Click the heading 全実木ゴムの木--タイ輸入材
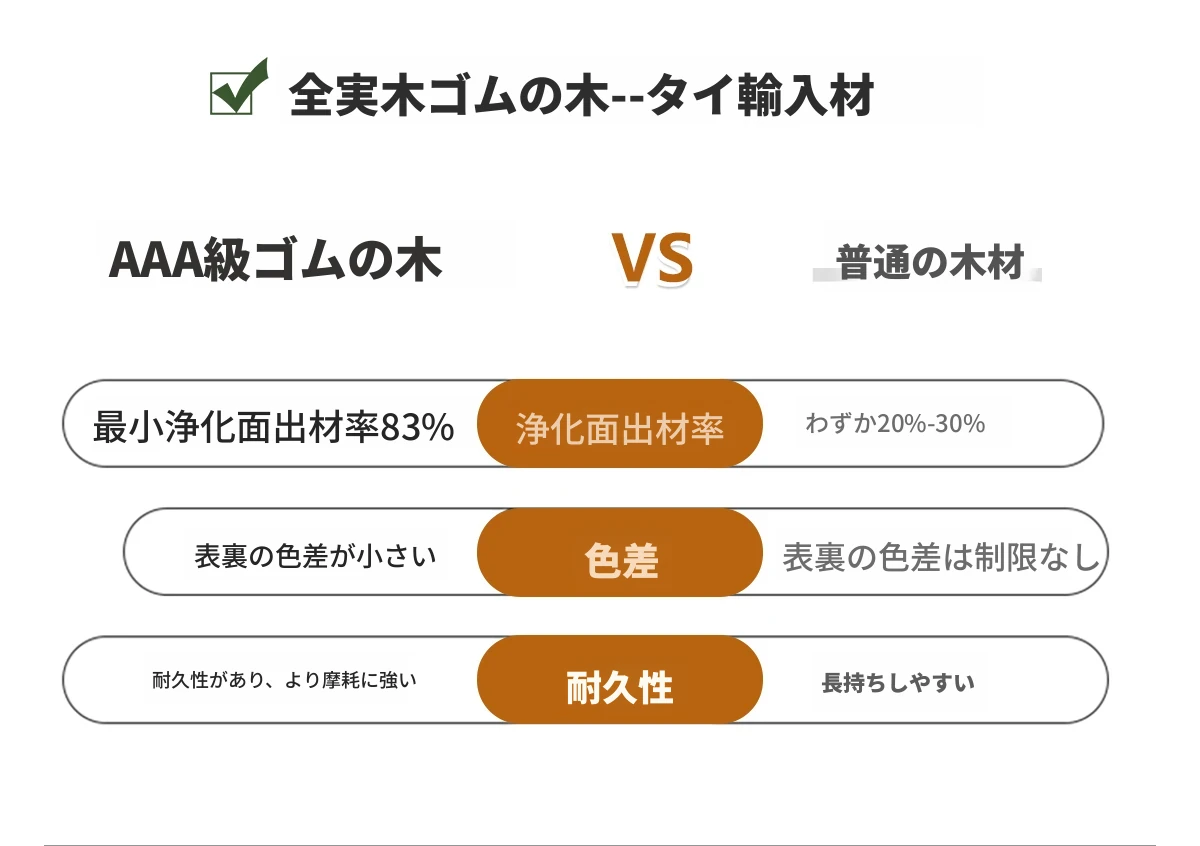The height and width of the screenshot is (846, 1200). (582, 97)
